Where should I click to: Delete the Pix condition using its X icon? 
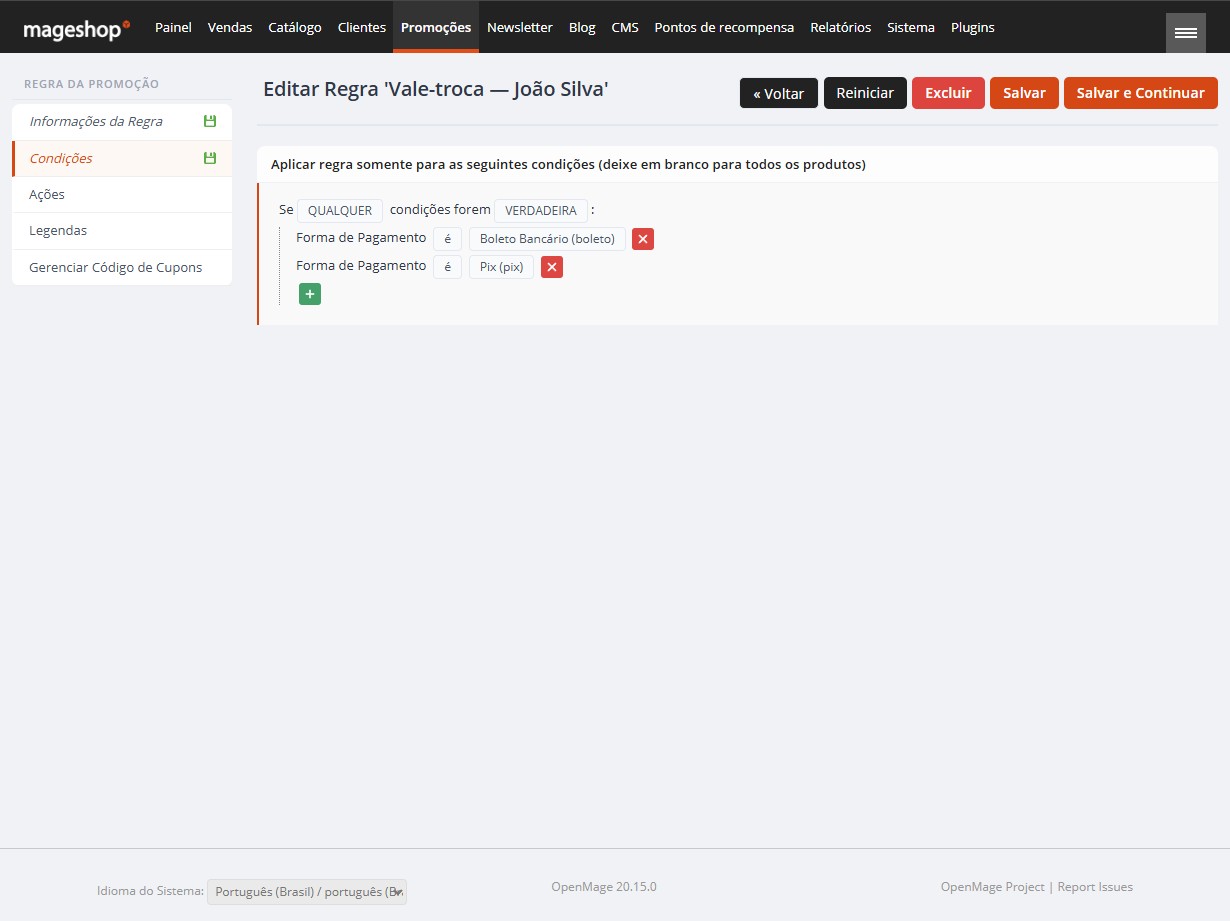(551, 266)
